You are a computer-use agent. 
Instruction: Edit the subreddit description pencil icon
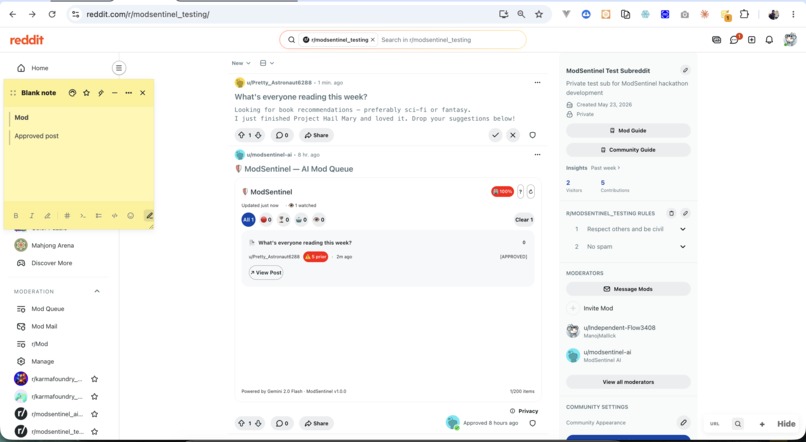click(x=685, y=70)
